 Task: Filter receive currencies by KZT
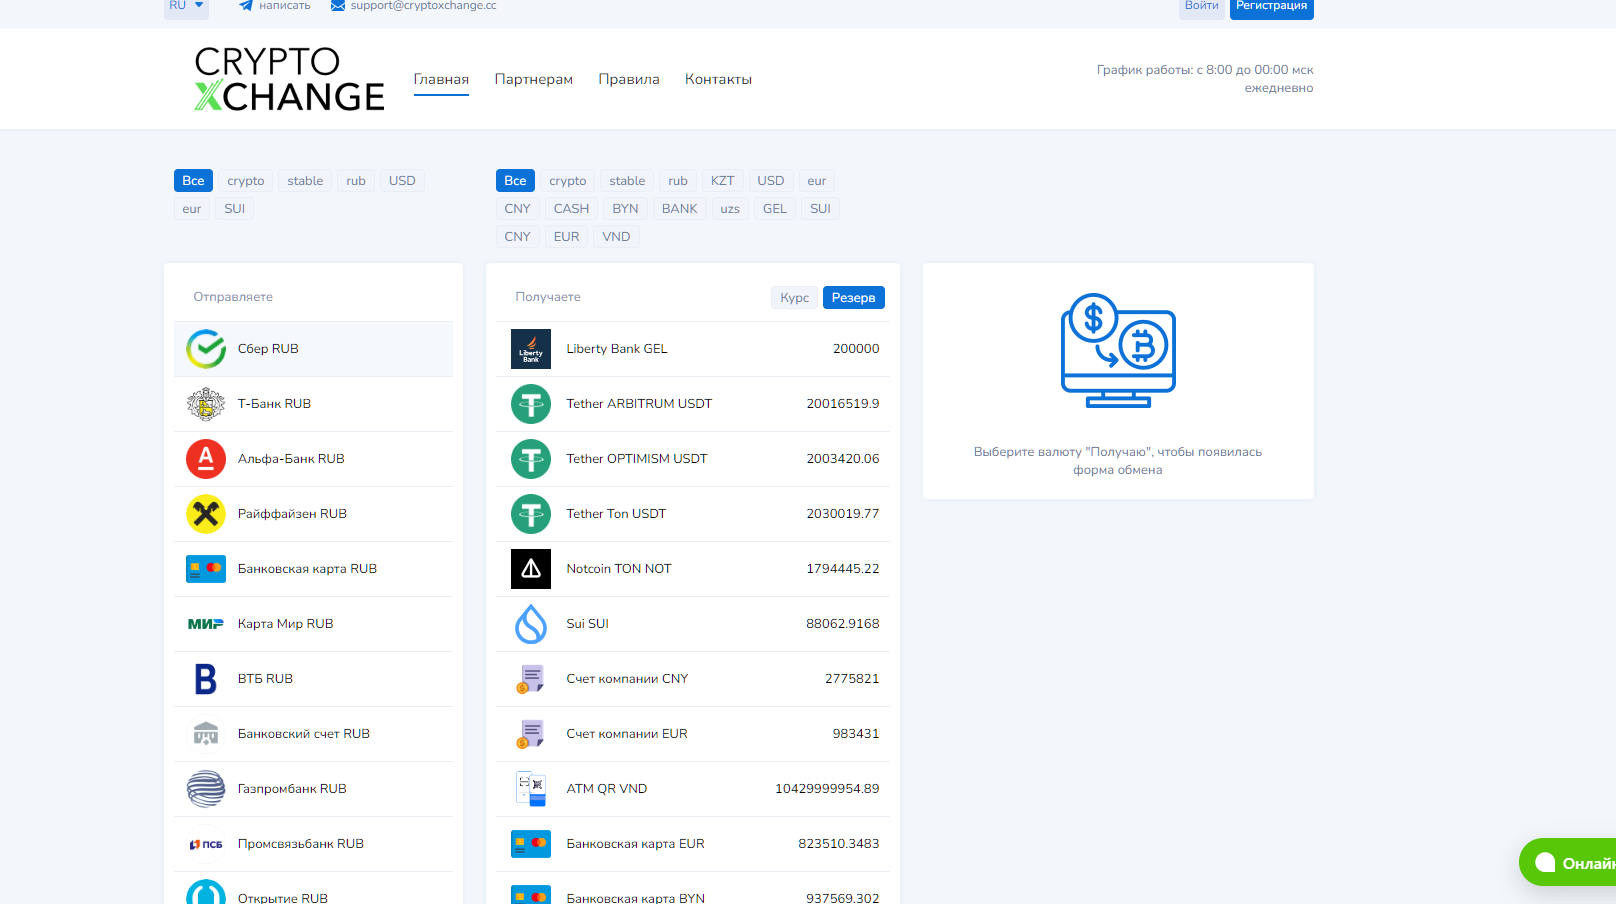[x=723, y=181]
